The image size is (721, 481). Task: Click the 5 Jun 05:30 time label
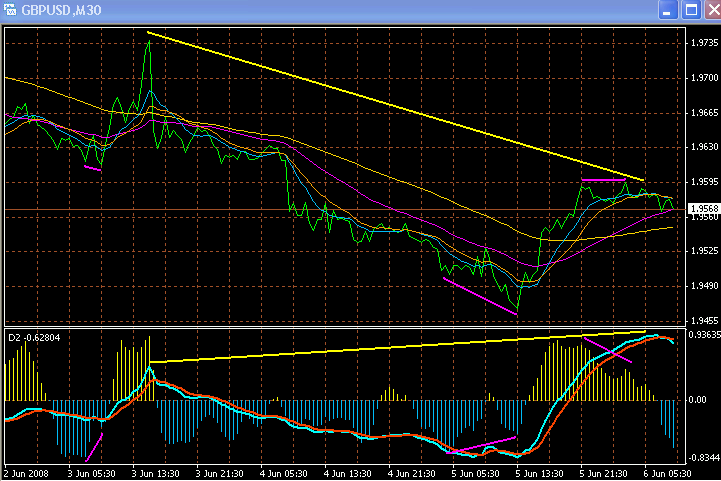click(x=475, y=474)
